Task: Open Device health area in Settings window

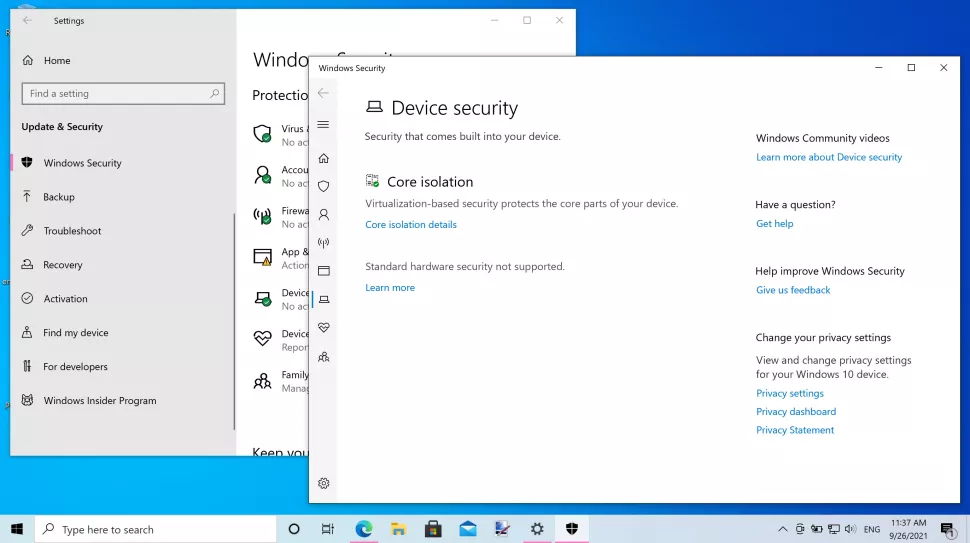Action: (x=280, y=340)
